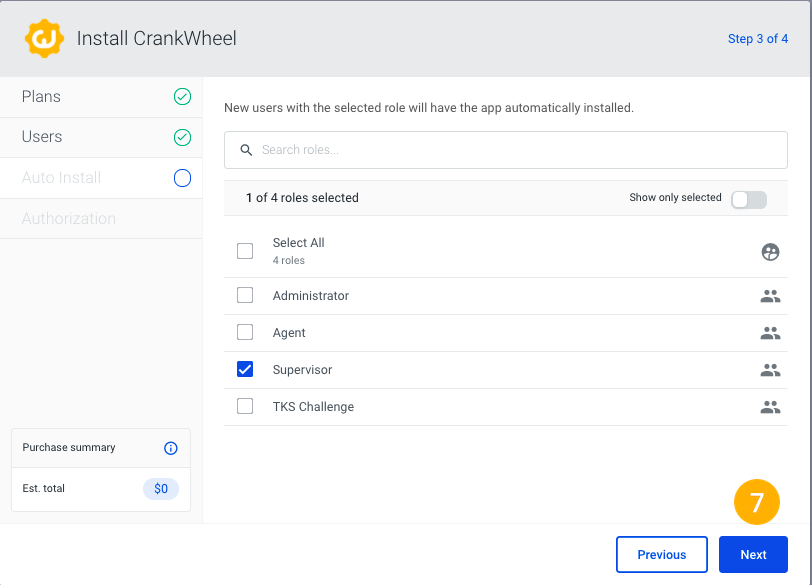Click the Plans completed checkmark icon
The height and width of the screenshot is (585, 812).
182,97
